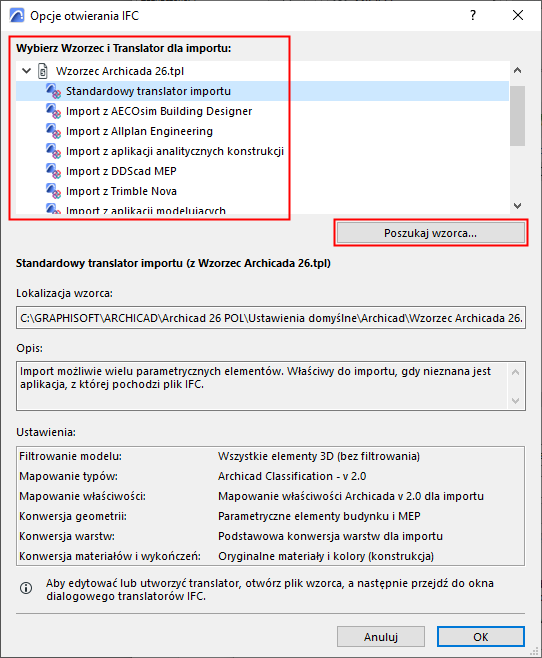Viewport: 542px width, 658px height.
Task: Click the Archicad logo in the title bar
Action: click(17, 16)
